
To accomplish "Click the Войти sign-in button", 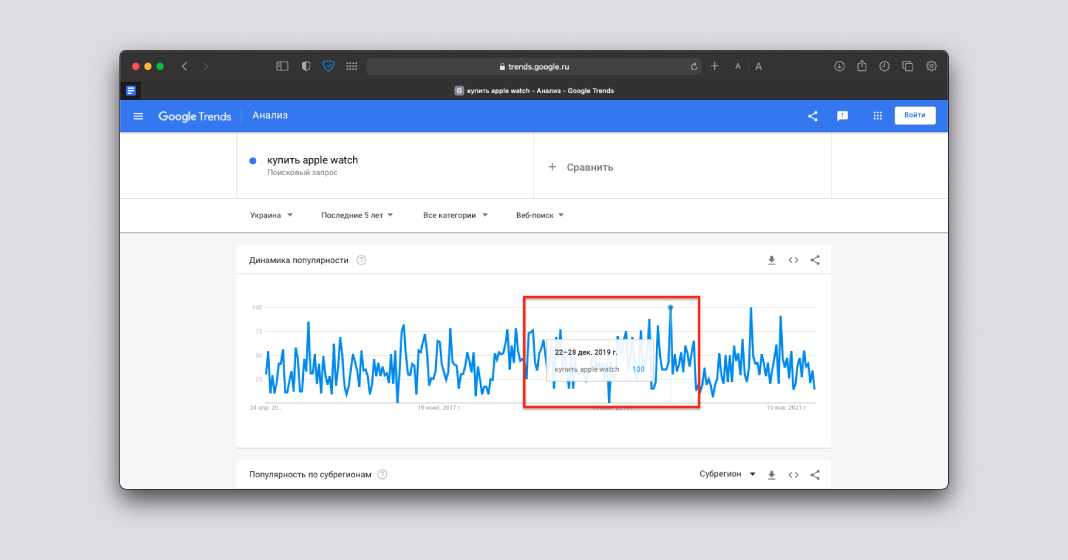I will (x=914, y=115).
